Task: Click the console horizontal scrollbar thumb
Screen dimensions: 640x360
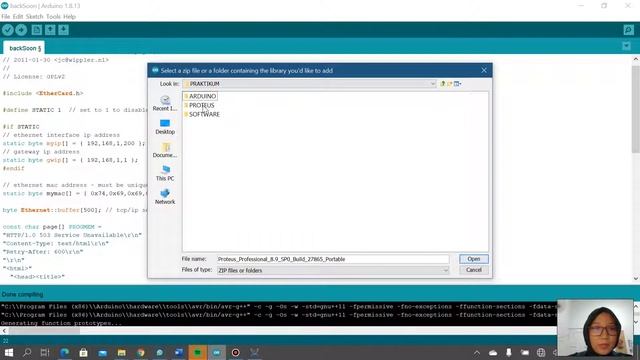Action: [x=44, y=331]
